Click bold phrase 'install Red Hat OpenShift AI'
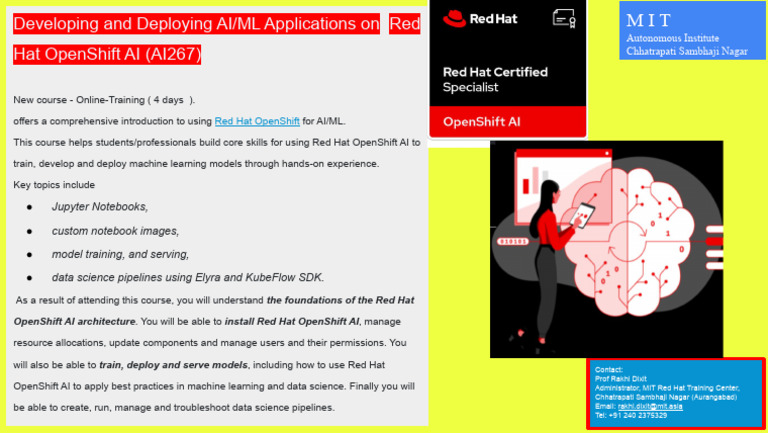The image size is (768, 433). point(291,321)
